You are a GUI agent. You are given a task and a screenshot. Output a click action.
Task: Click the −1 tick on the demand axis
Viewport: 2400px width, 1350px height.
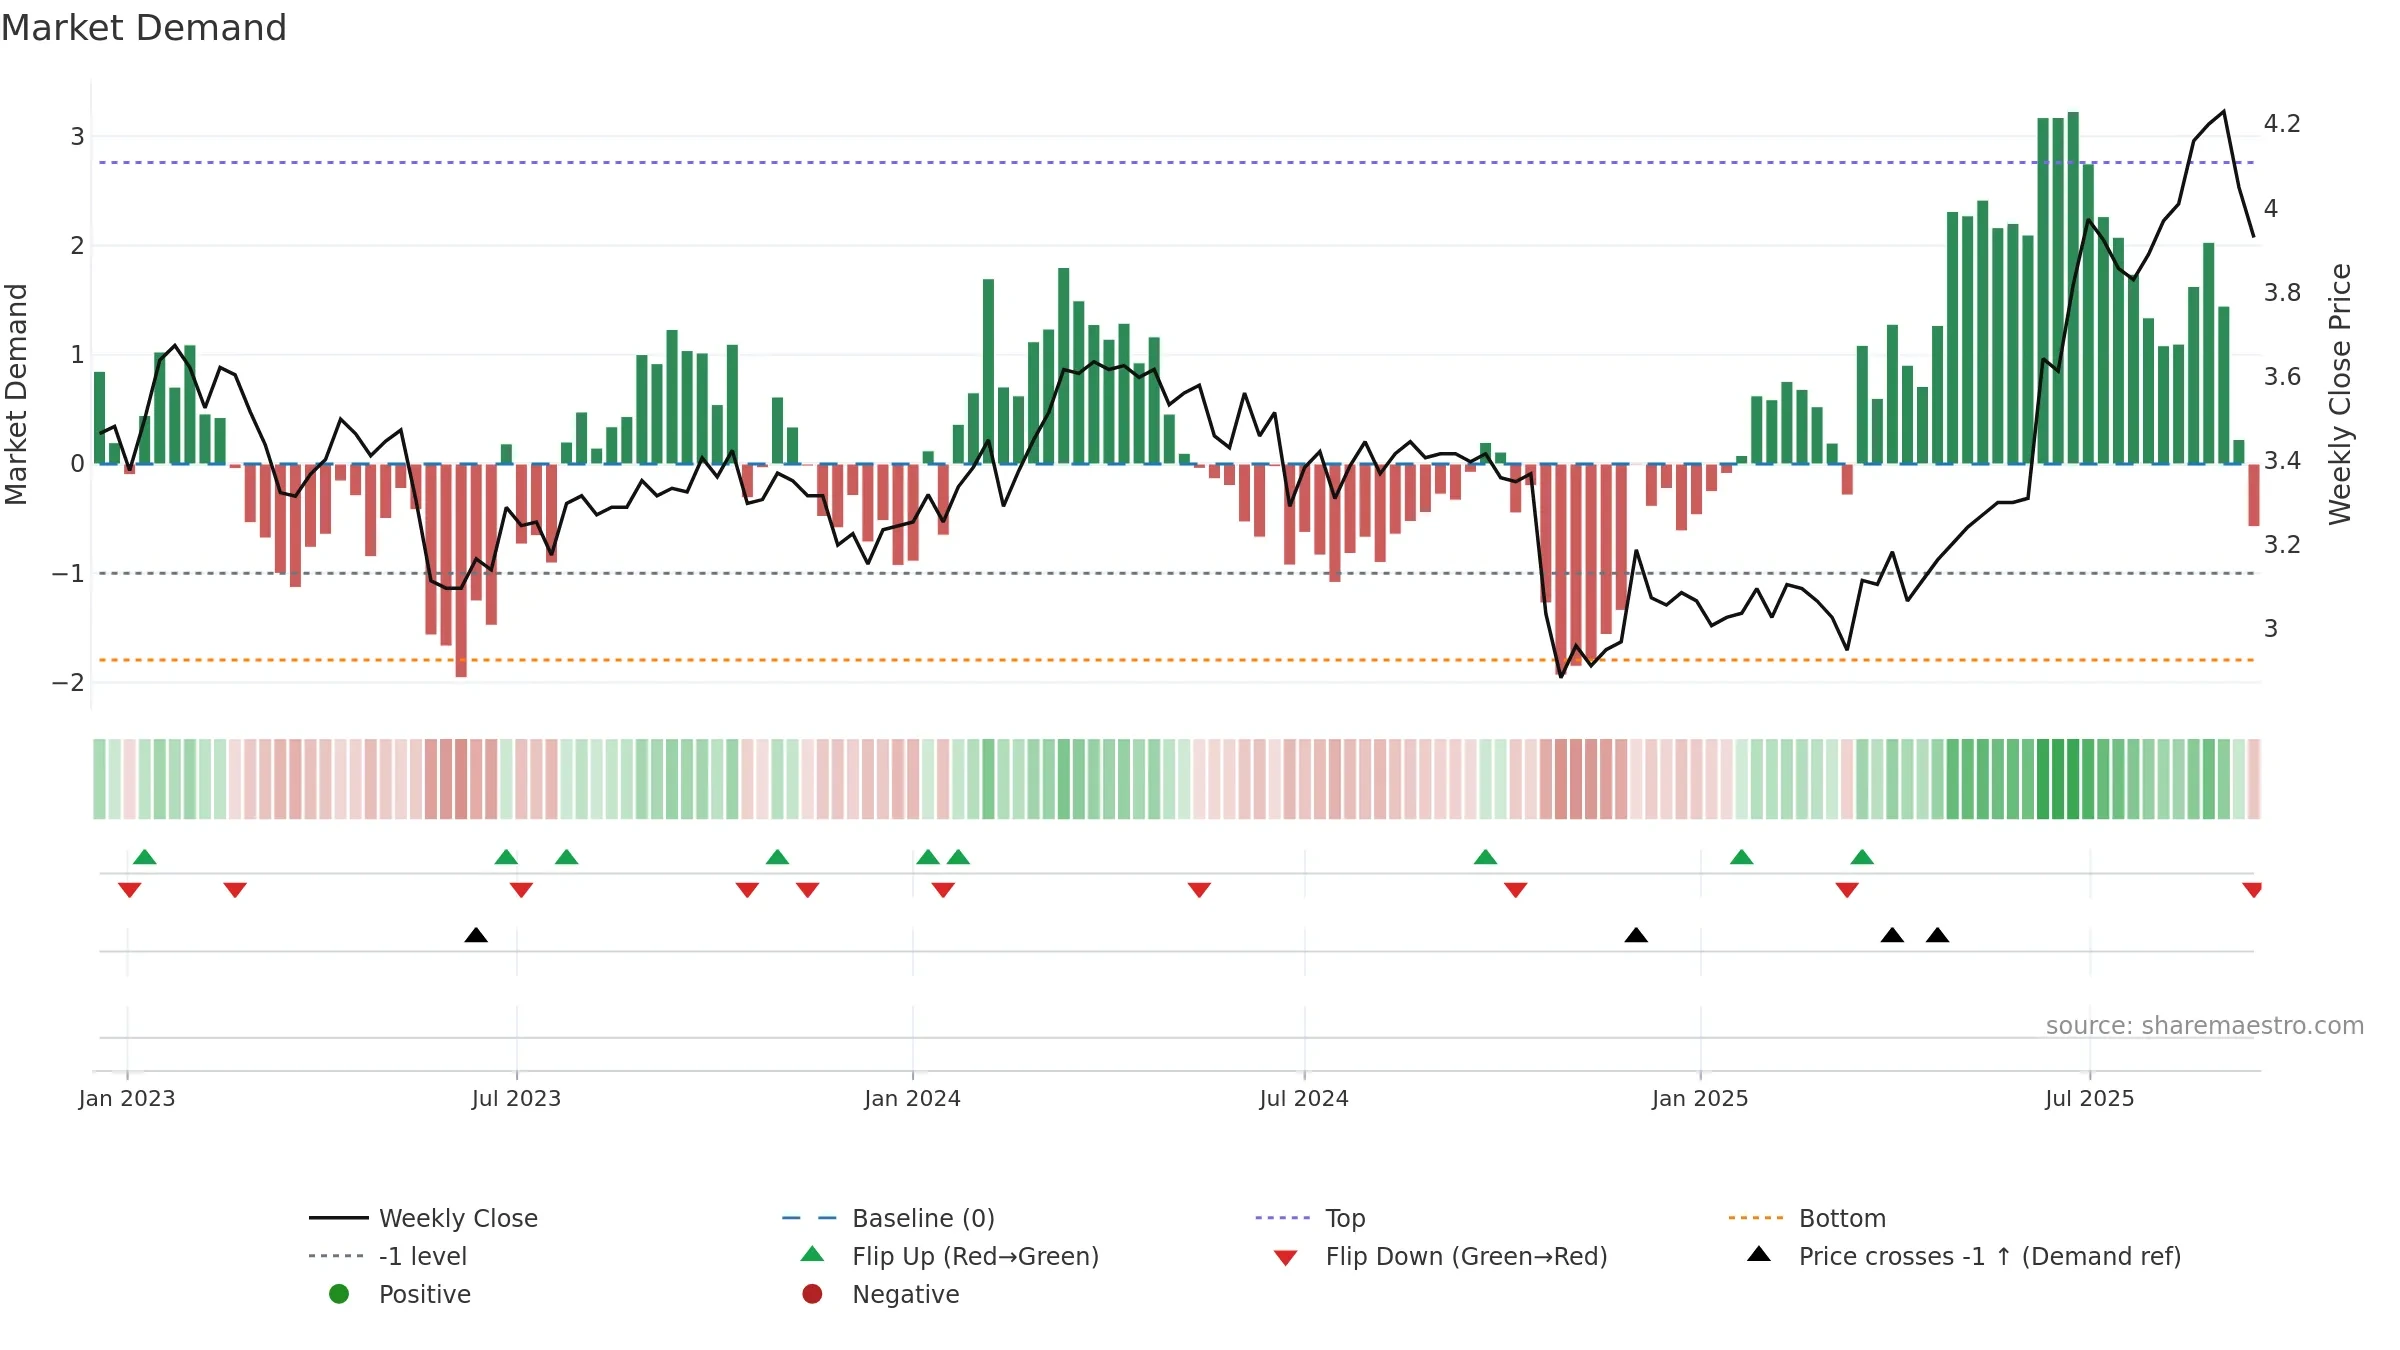(68, 573)
